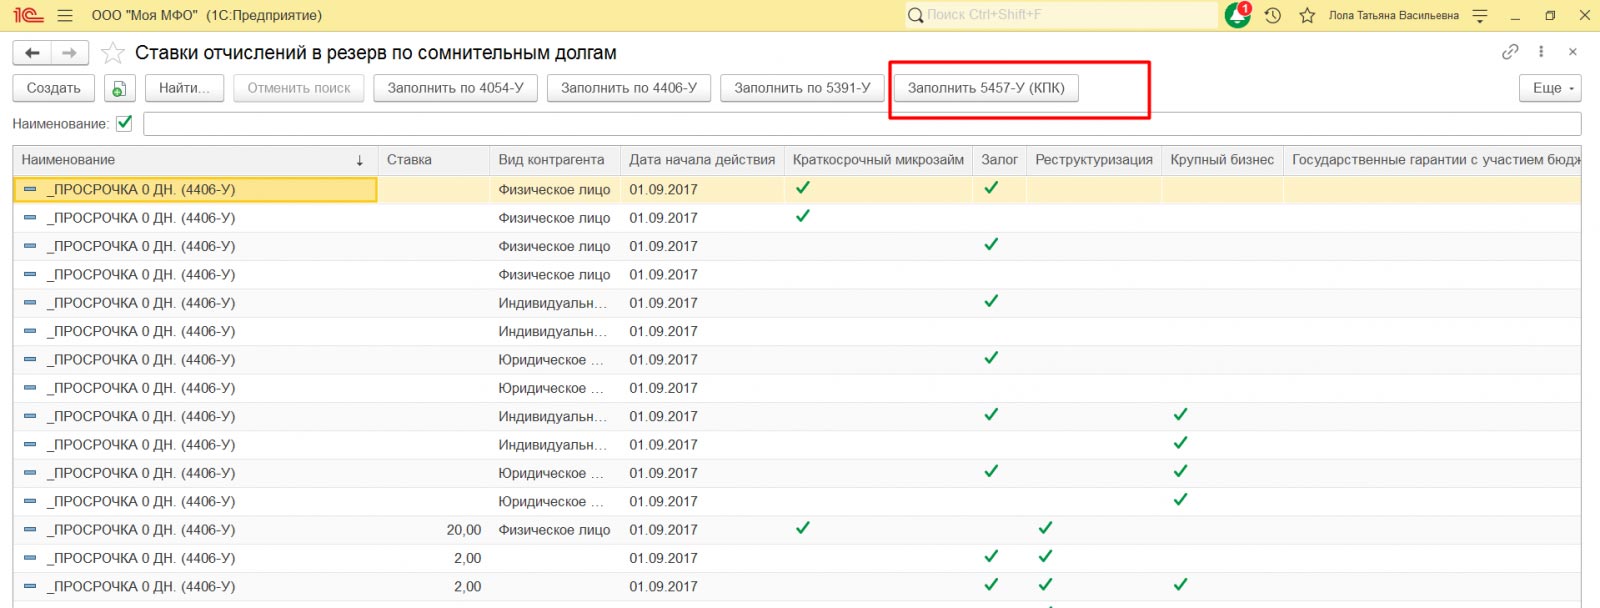Click the Реструктуризация column header
Image resolution: width=1600 pixels, height=608 pixels.
[1094, 160]
